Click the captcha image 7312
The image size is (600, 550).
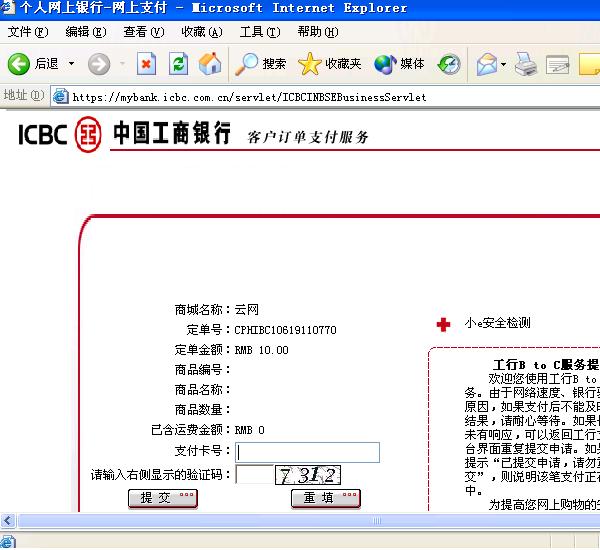(308, 475)
